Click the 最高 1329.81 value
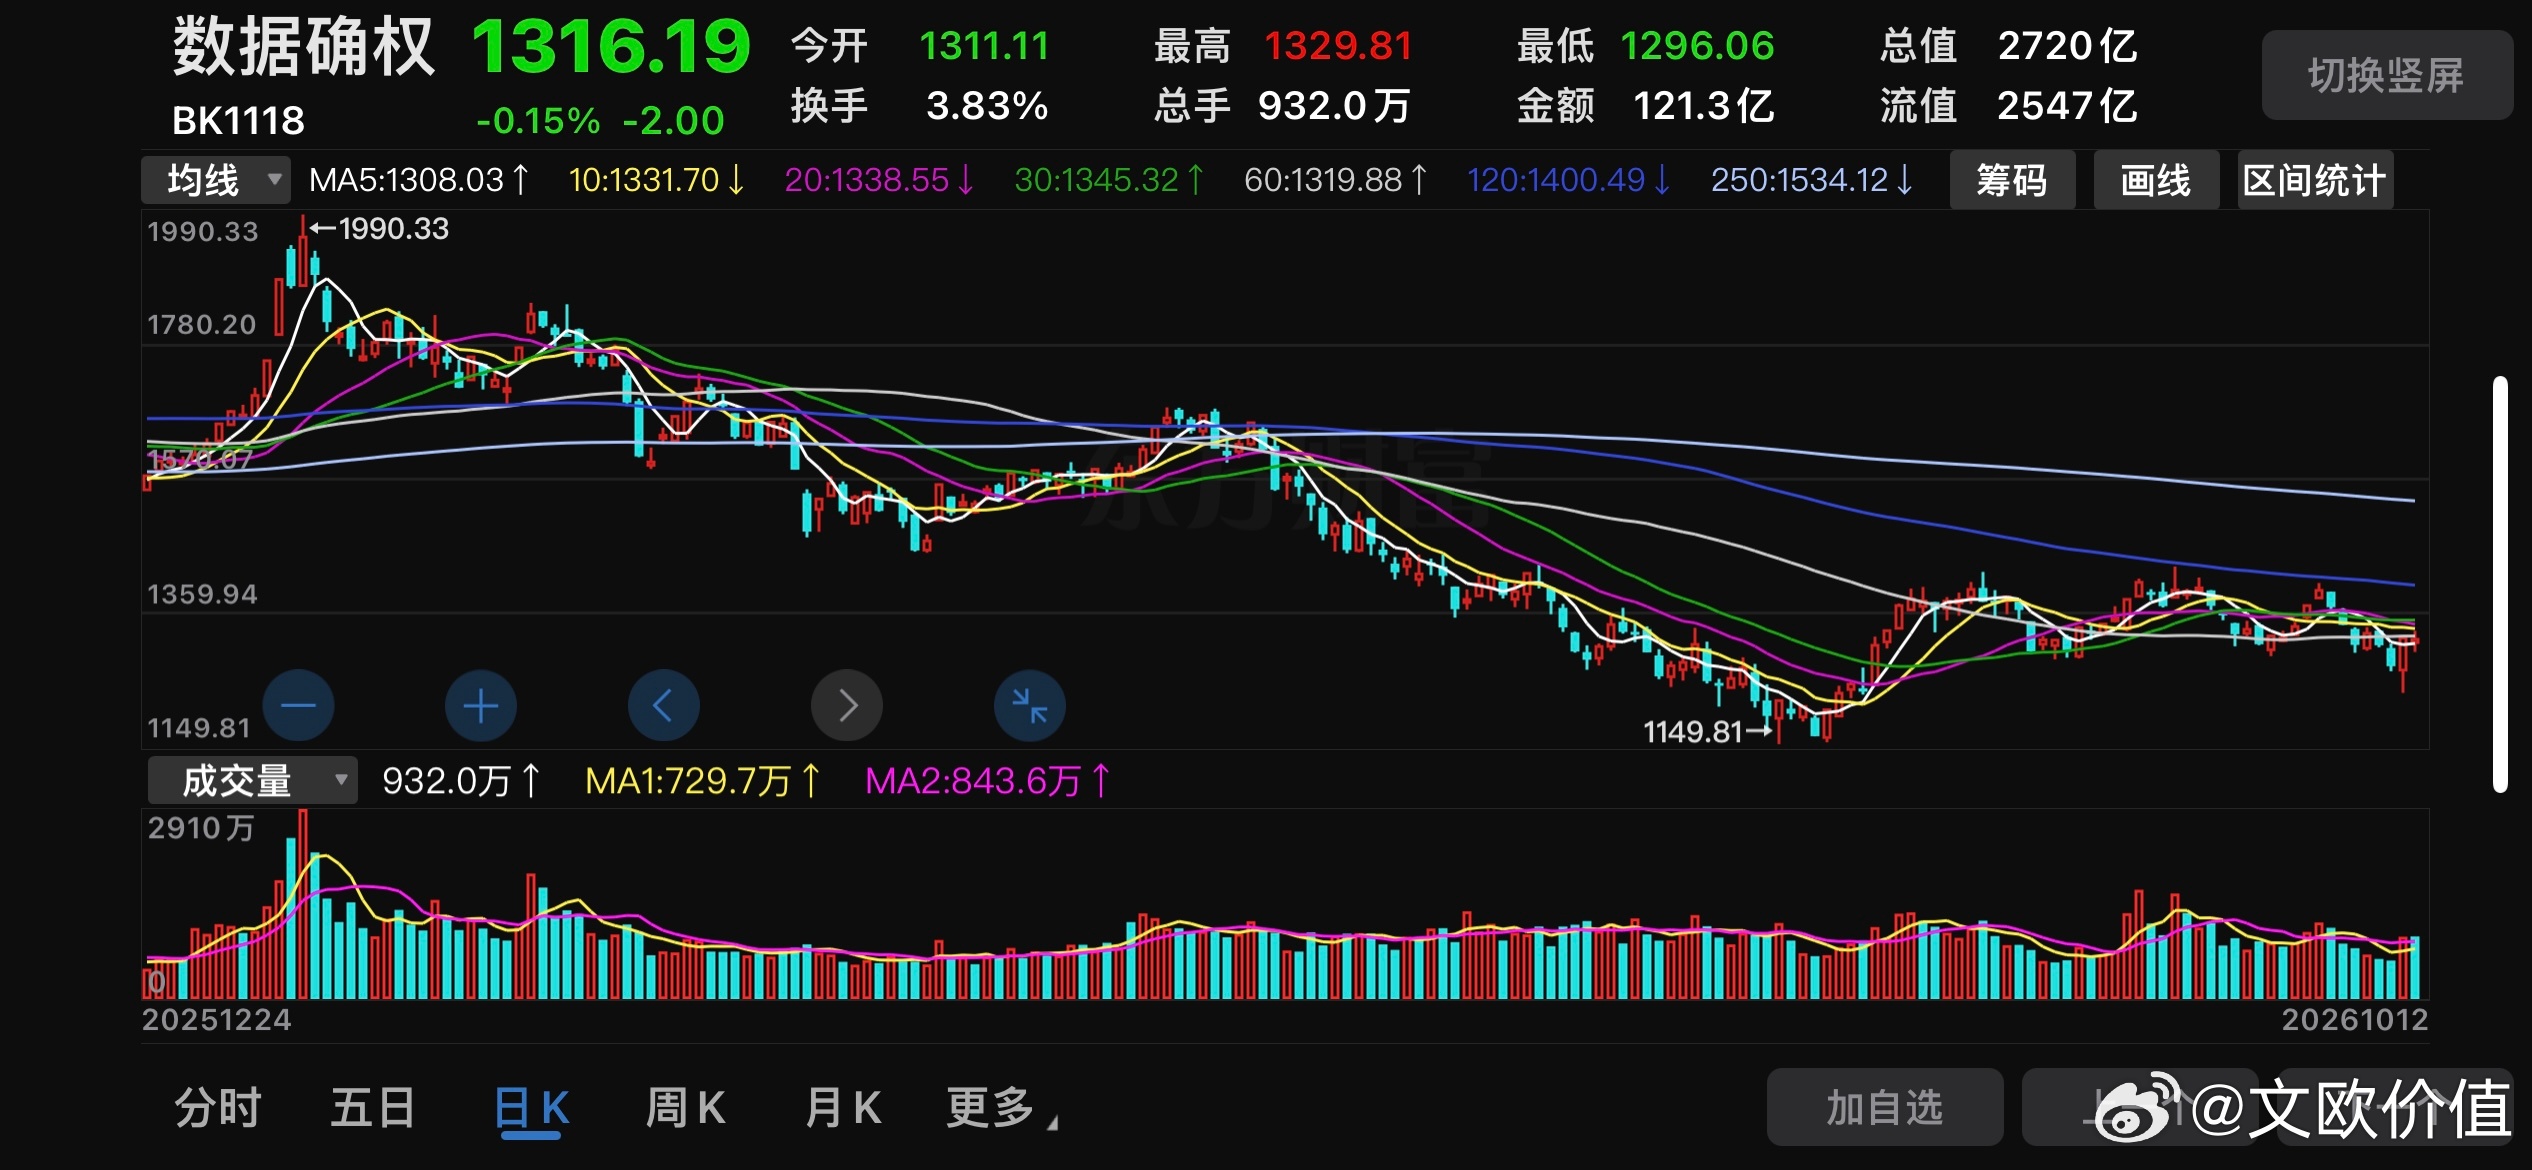This screenshot has height=1170, width=2532. 1339,46
